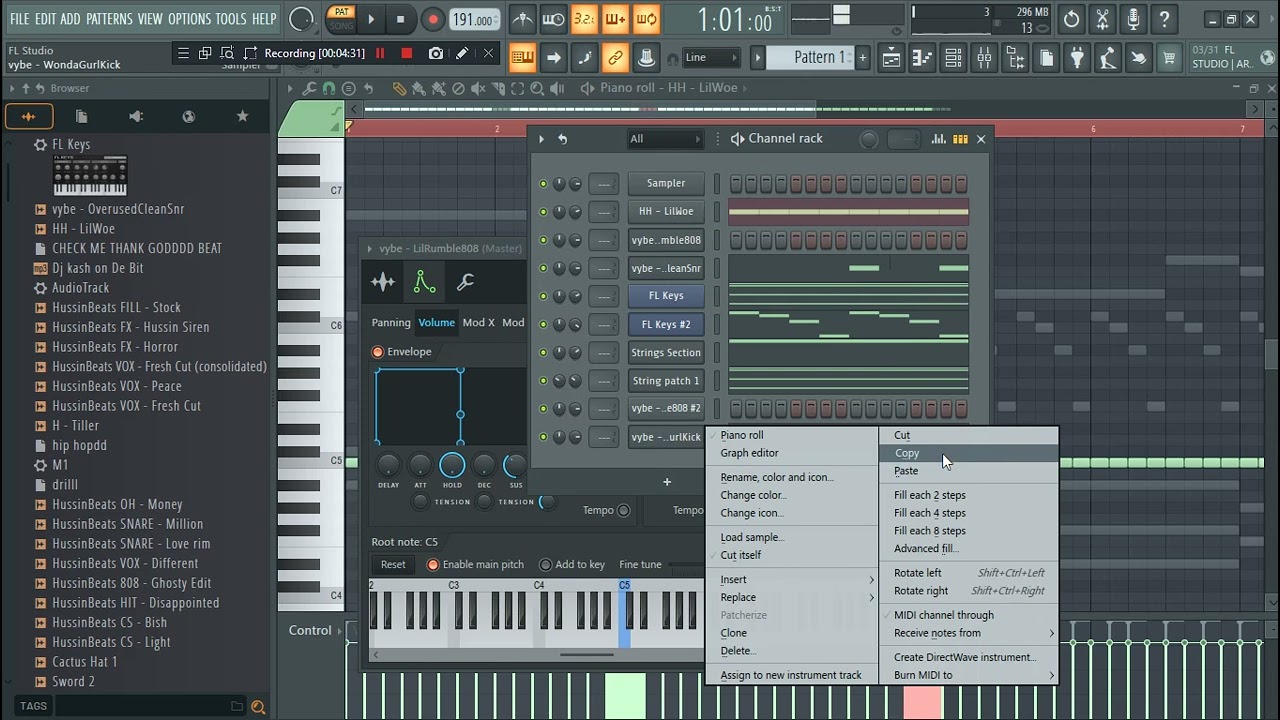This screenshot has width=1280, height=720.
Task: Enable the Envelope toggle
Action: (x=378, y=352)
